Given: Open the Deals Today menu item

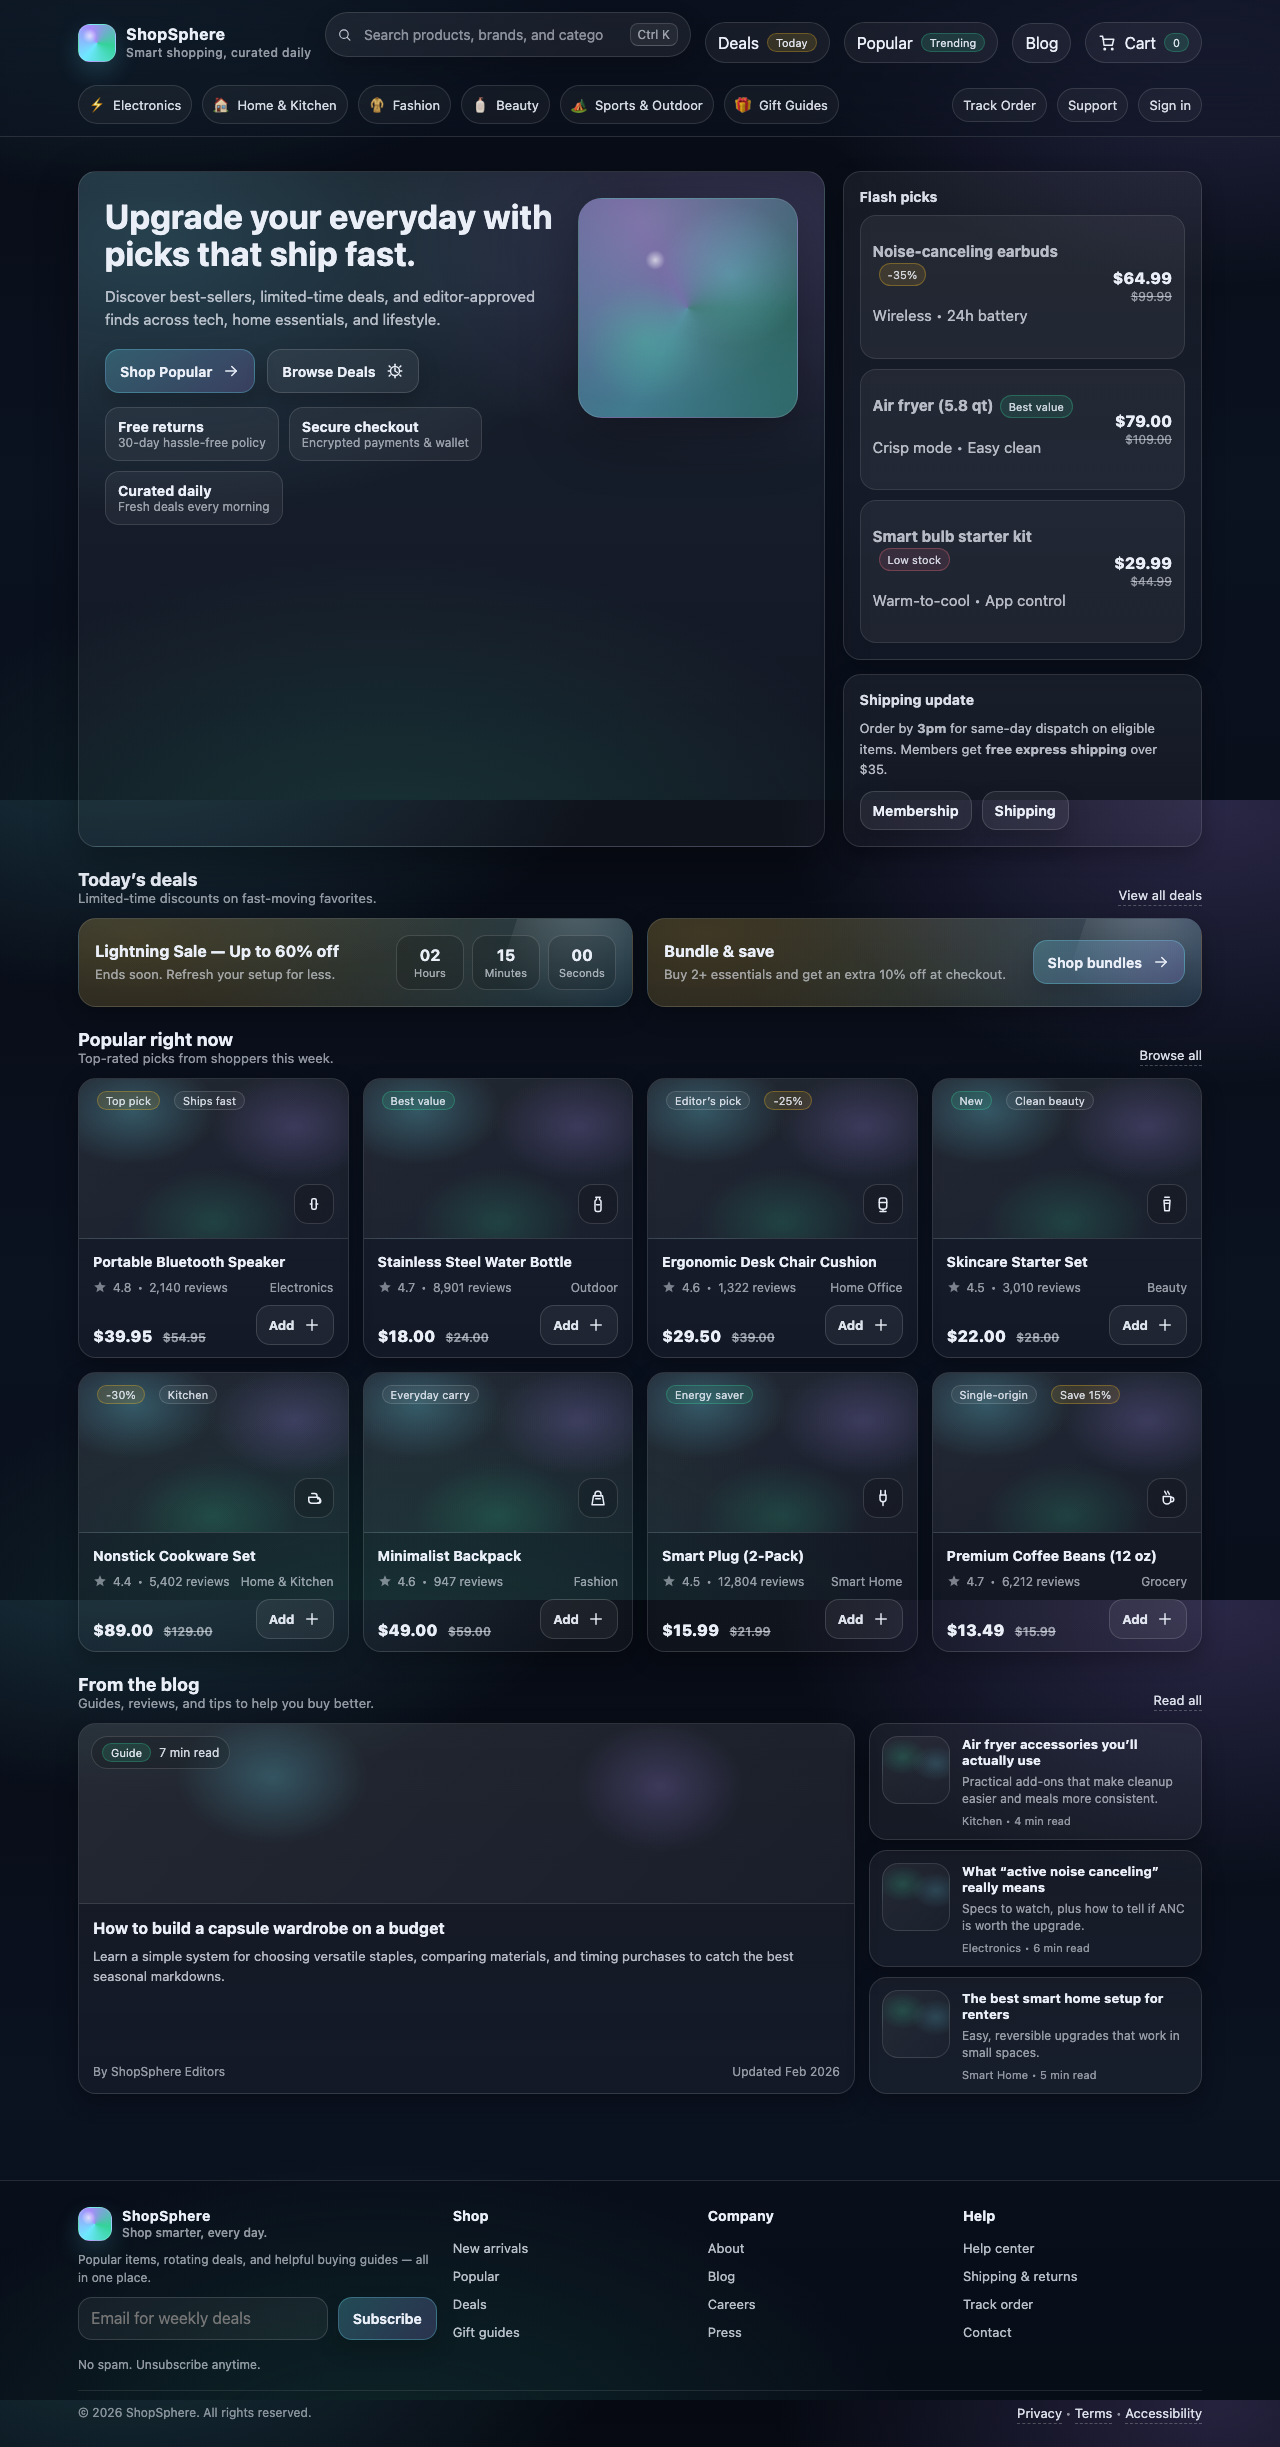Looking at the screenshot, I should click(x=767, y=43).
